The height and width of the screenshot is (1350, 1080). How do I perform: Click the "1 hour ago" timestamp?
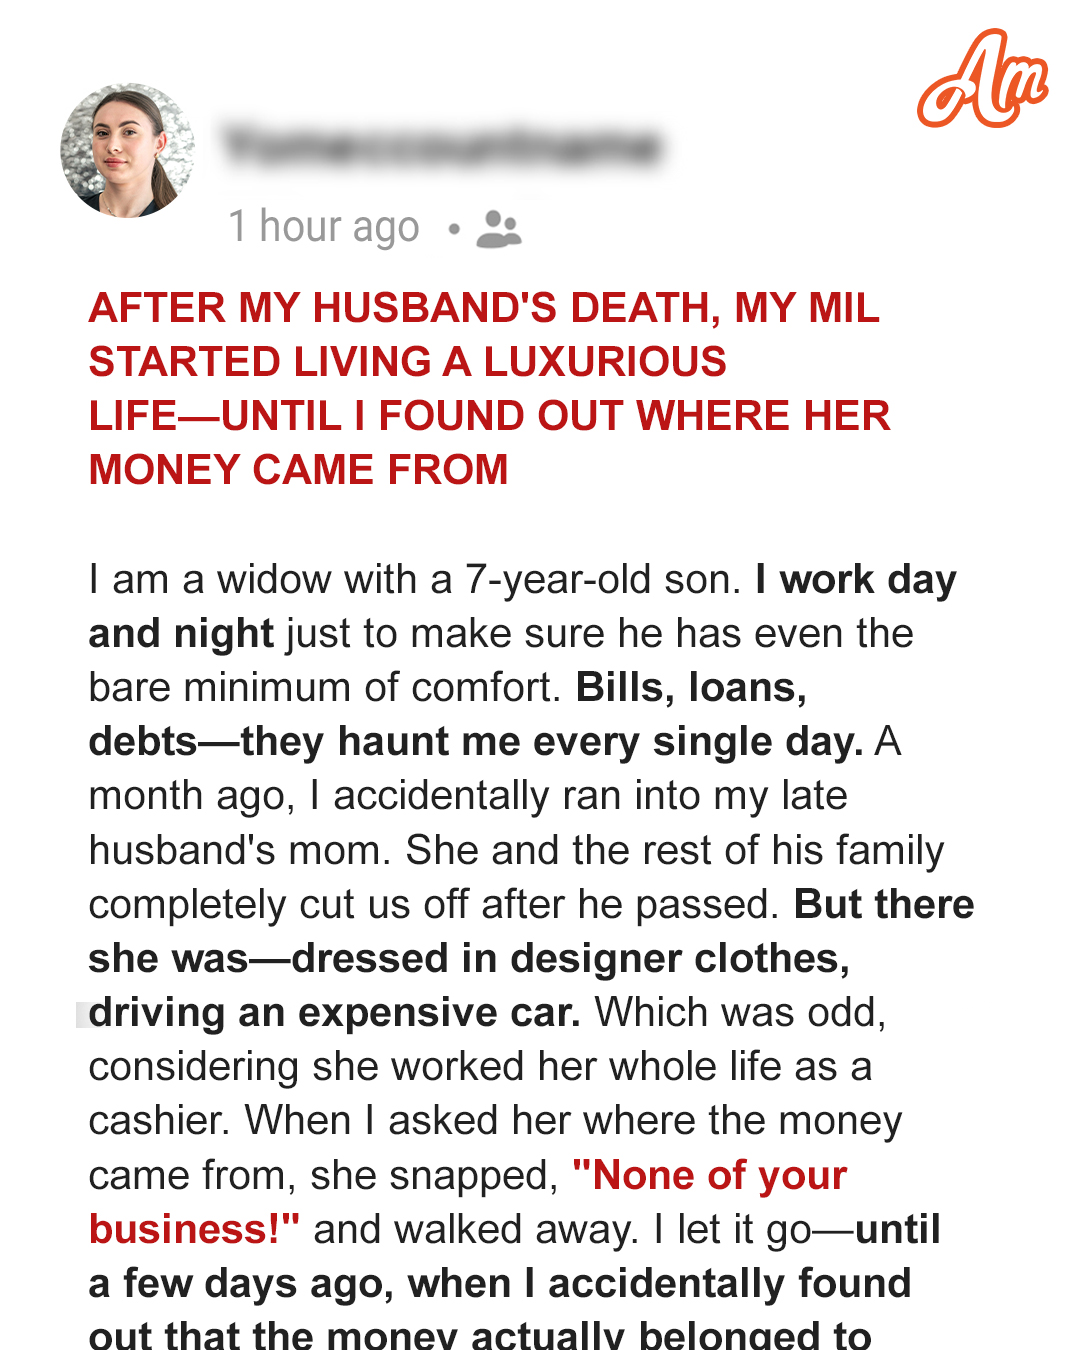(323, 227)
